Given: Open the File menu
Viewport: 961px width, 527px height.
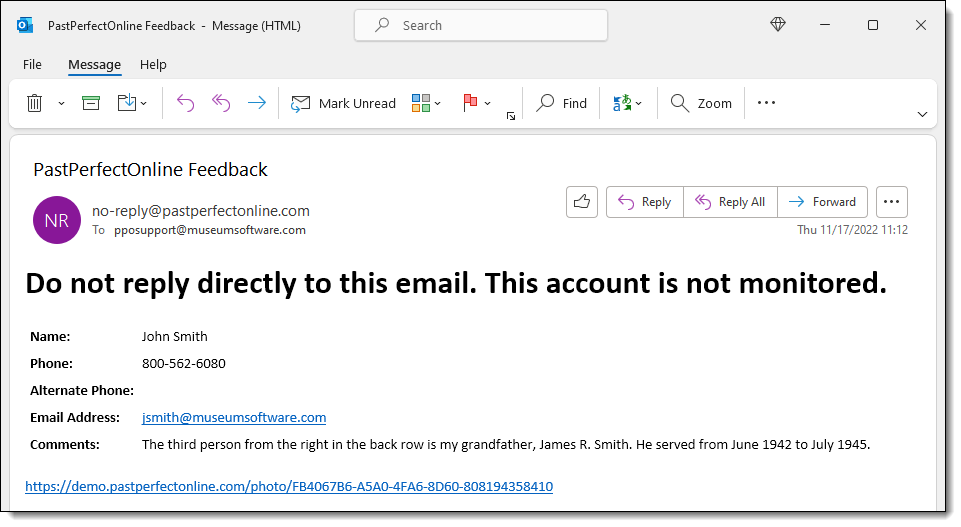Looking at the screenshot, I should 32,64.
